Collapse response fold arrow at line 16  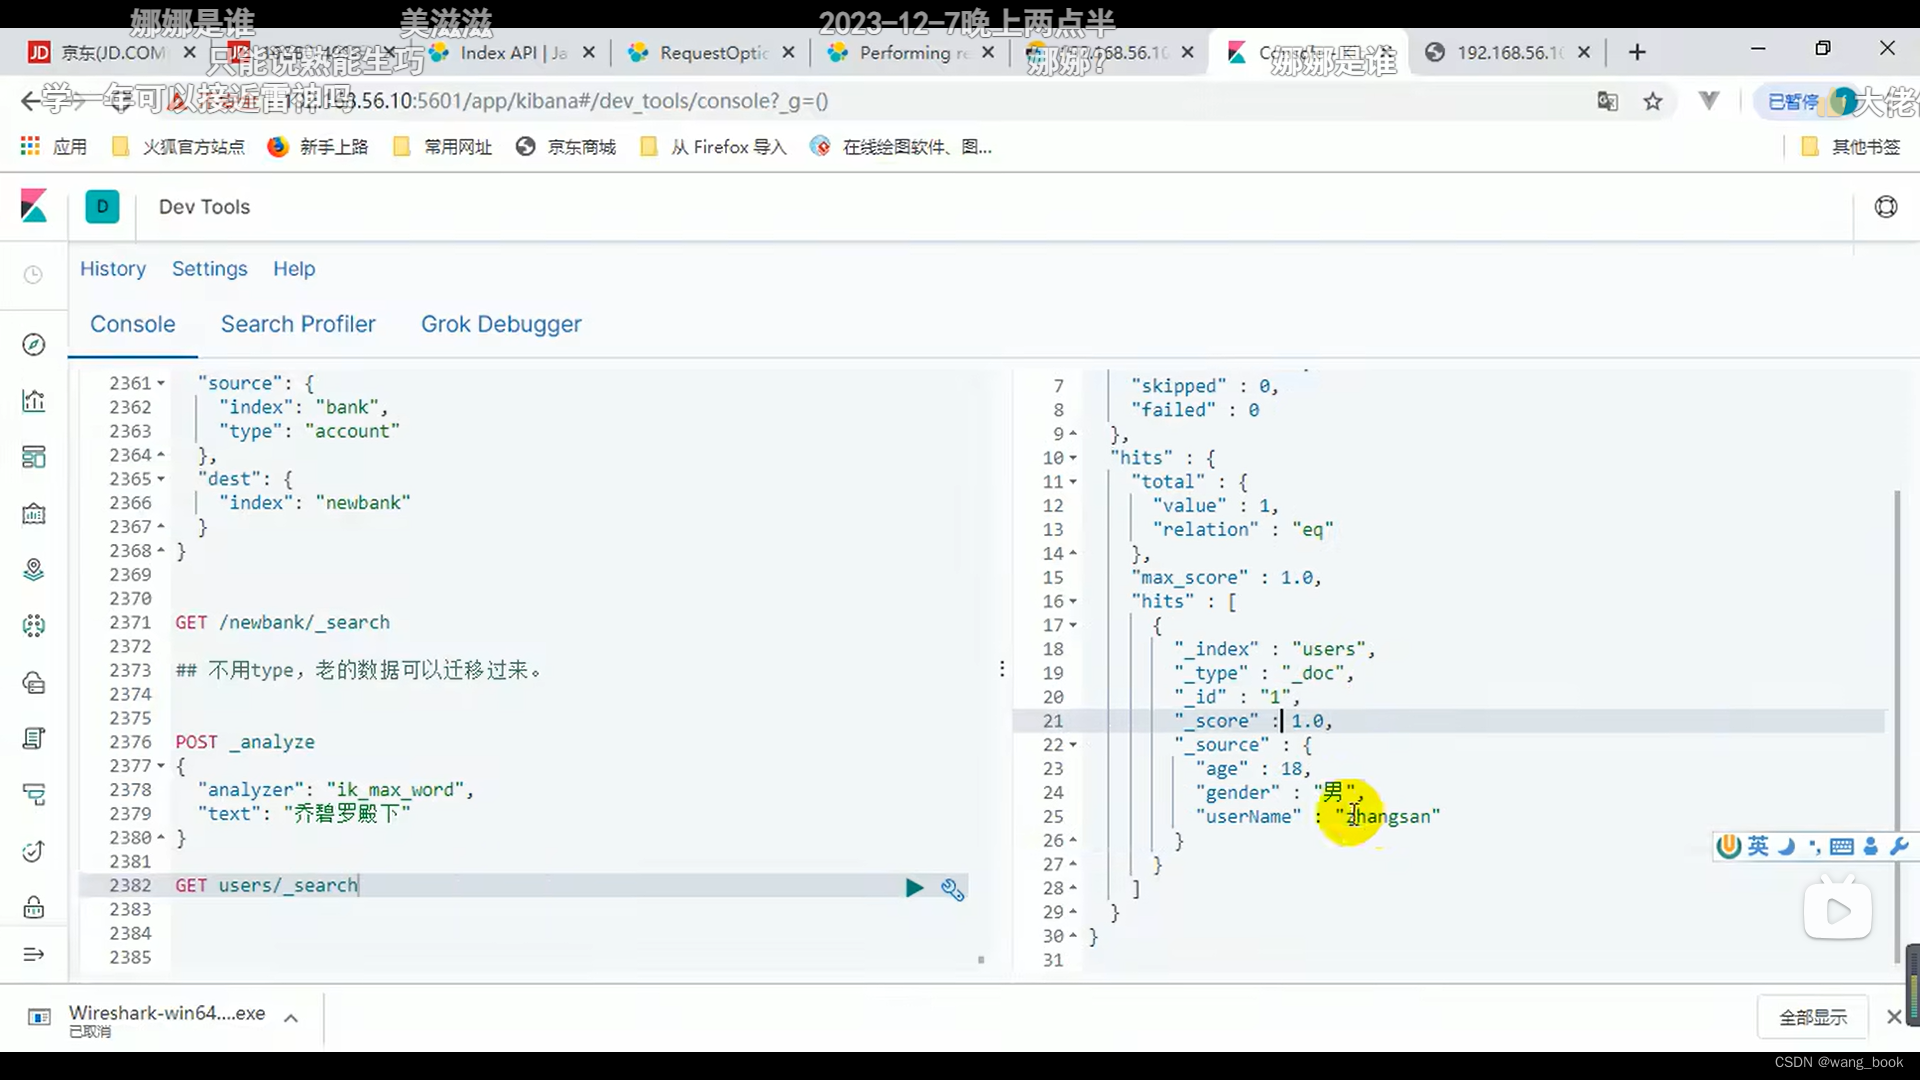[1073, 602]
